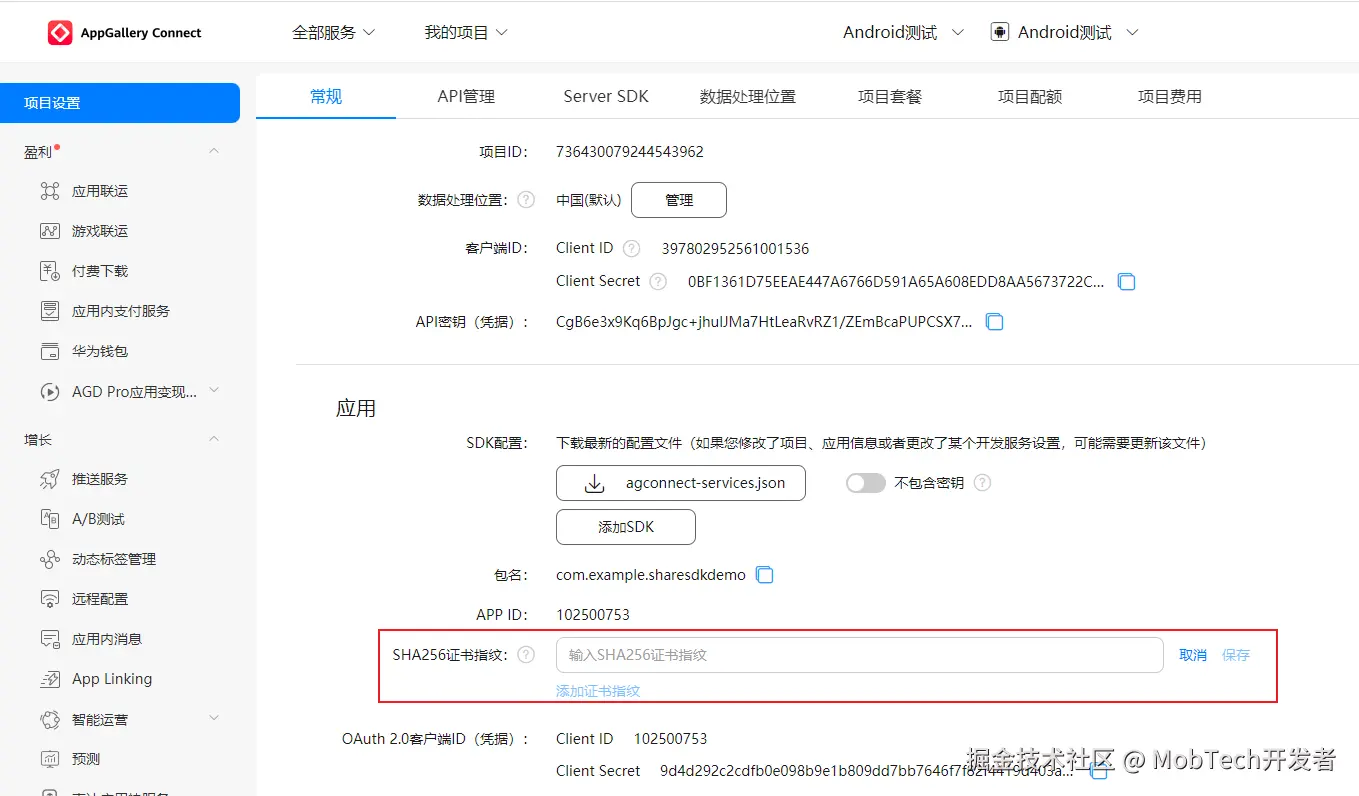1359x796 pixels.
Task: Show help for Client ID under 客户端ID
Action: (x=631, y=248)
